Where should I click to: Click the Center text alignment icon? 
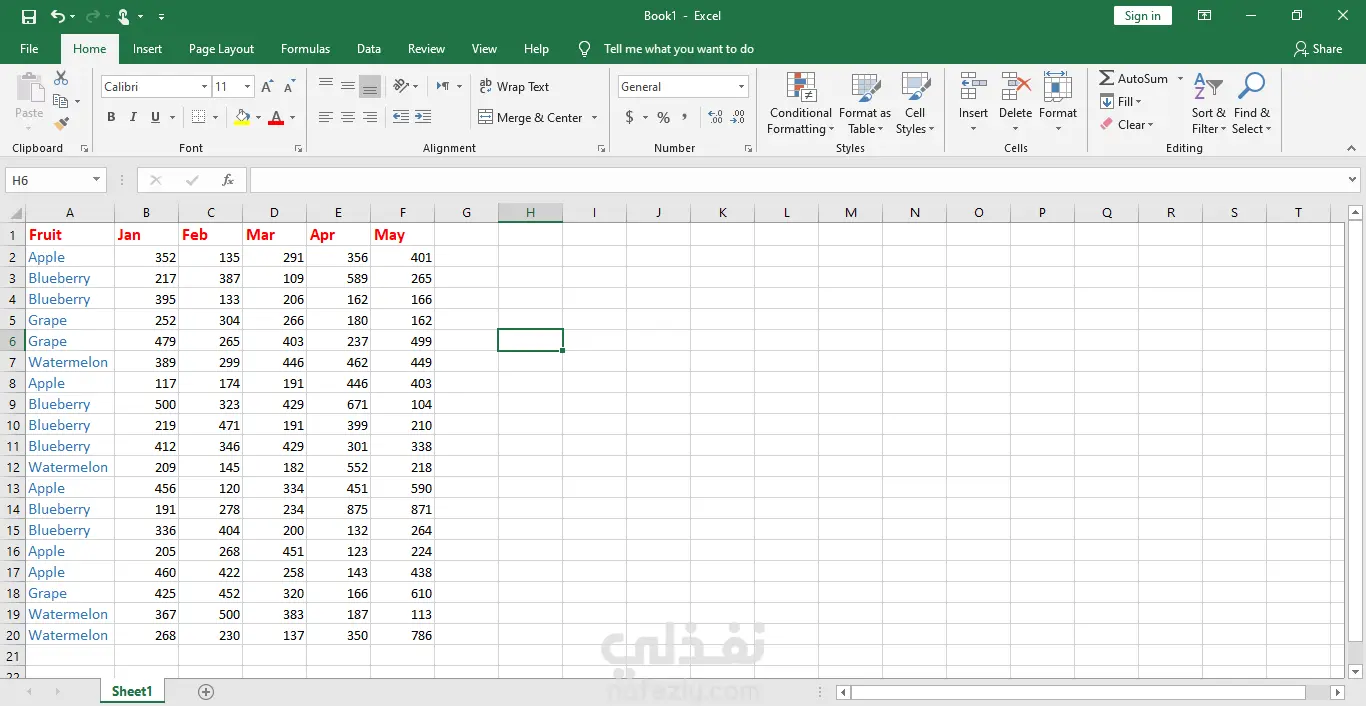click(x=348, y=117)
